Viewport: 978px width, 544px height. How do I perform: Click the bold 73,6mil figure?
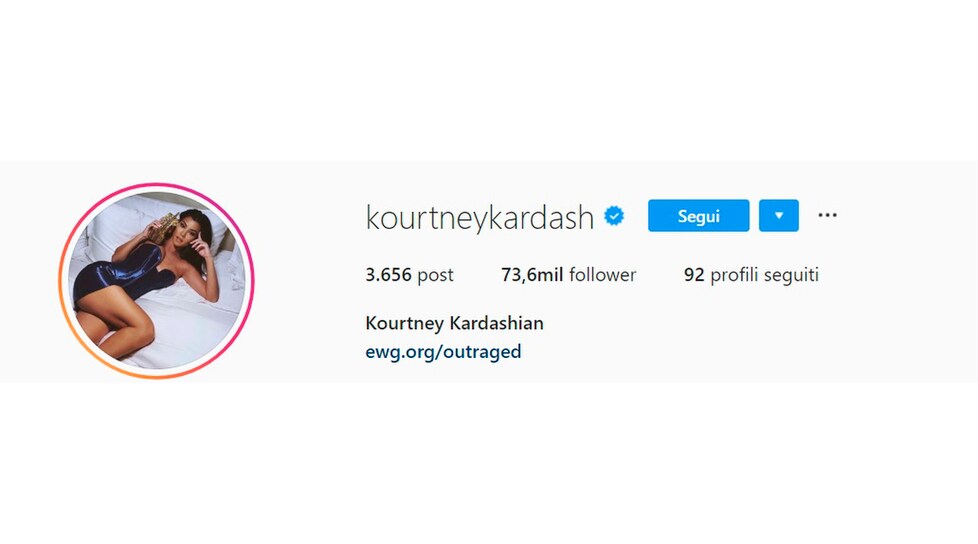[x=532, y=274]
